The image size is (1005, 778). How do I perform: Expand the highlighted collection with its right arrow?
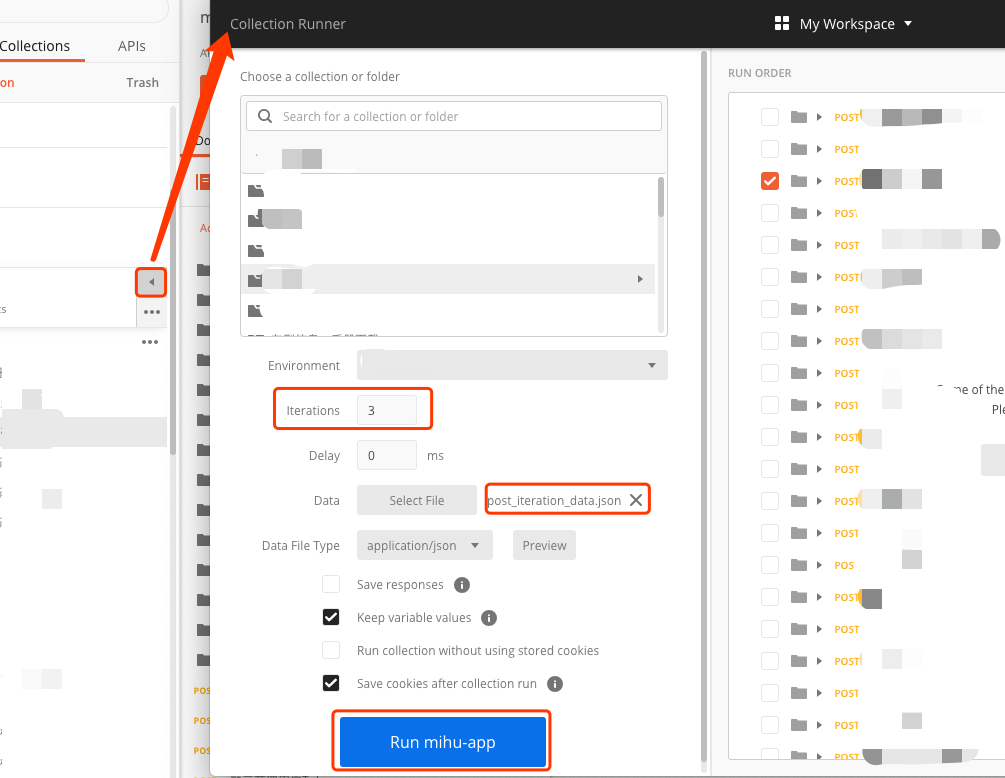[x=640, y=279]
